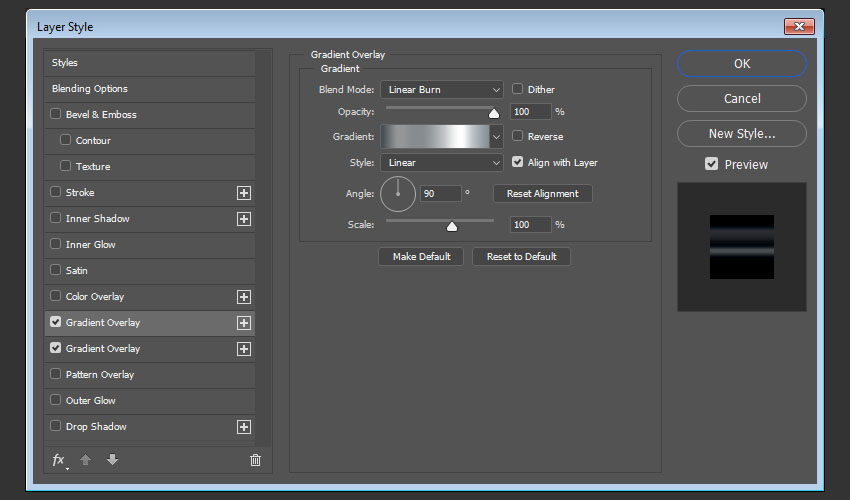
Task: Enable the Dither checkbox
Action: tap(518, 89)
